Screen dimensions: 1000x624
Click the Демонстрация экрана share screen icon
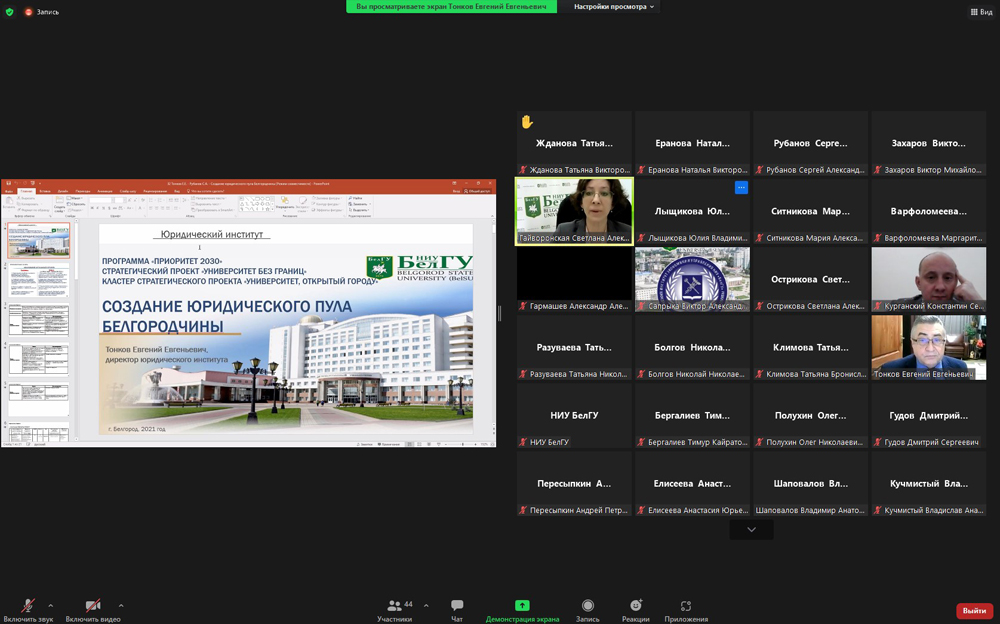(522, 606)
